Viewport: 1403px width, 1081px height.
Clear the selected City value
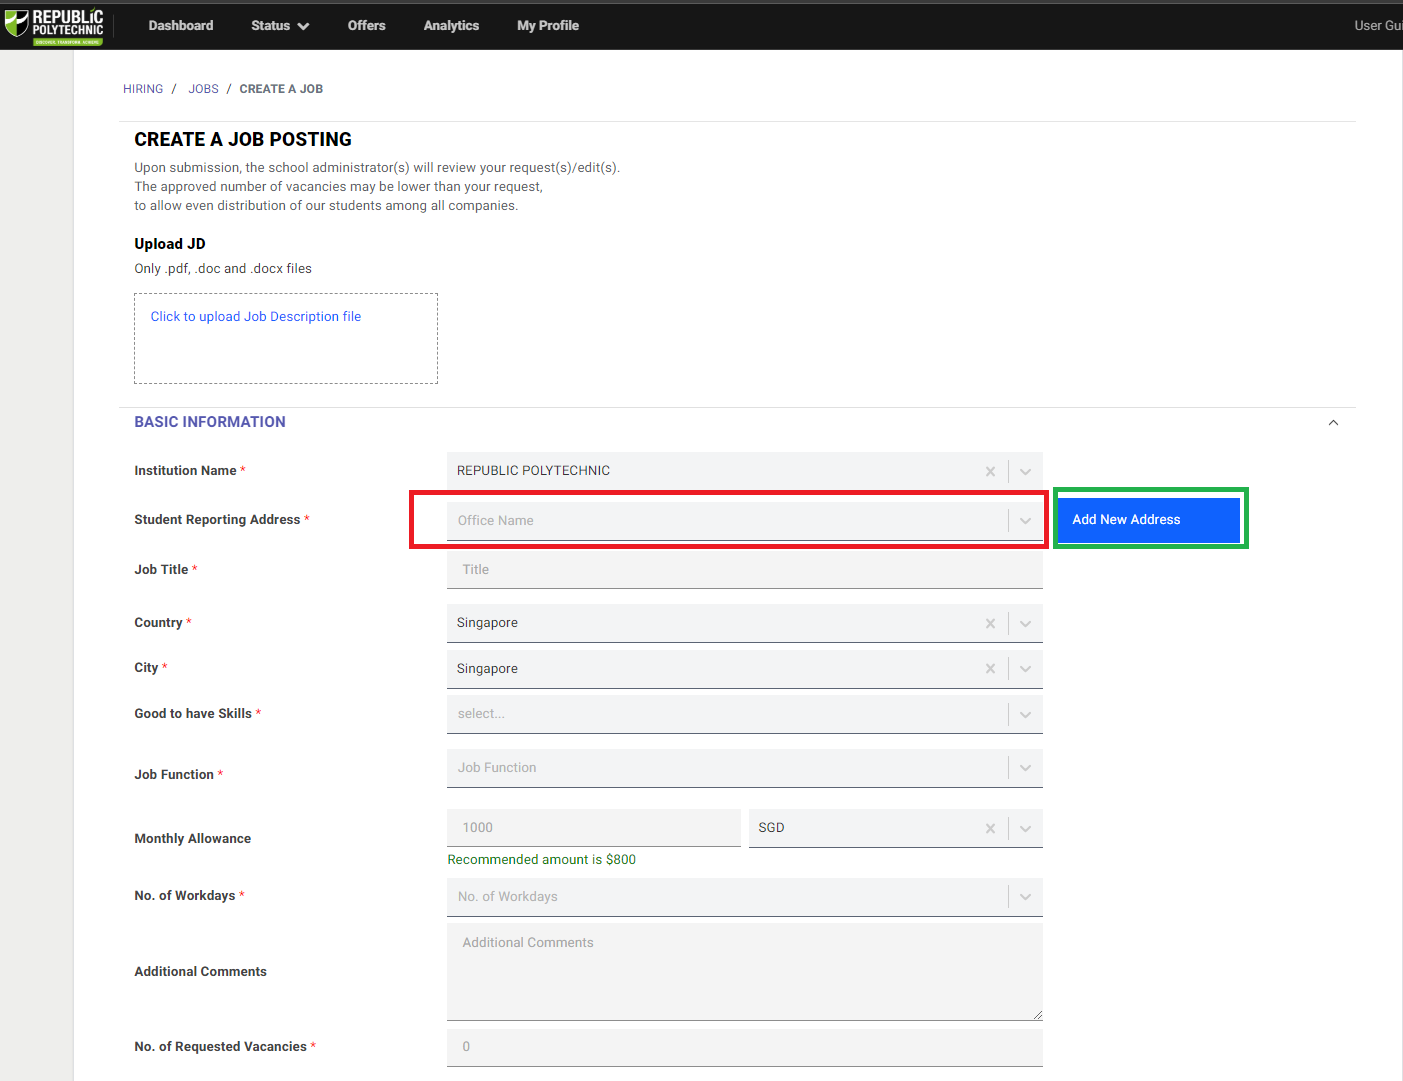[990, 669]
